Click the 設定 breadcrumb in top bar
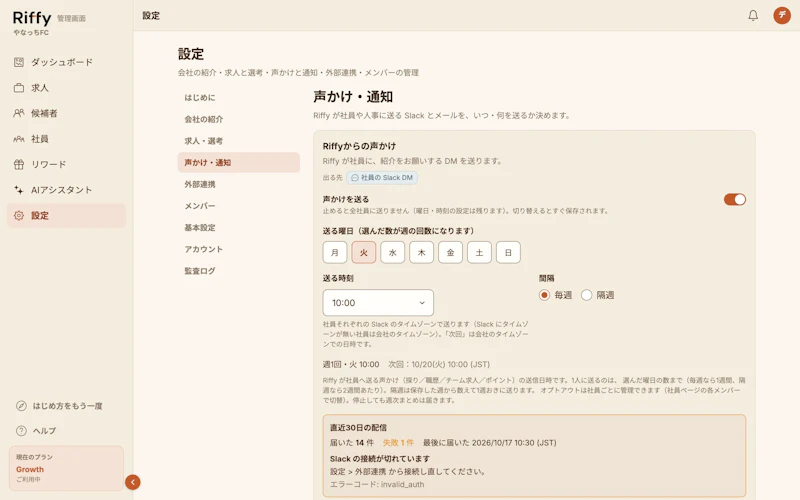The height and width of the screenshot is (500, 800). coord(151,16)
